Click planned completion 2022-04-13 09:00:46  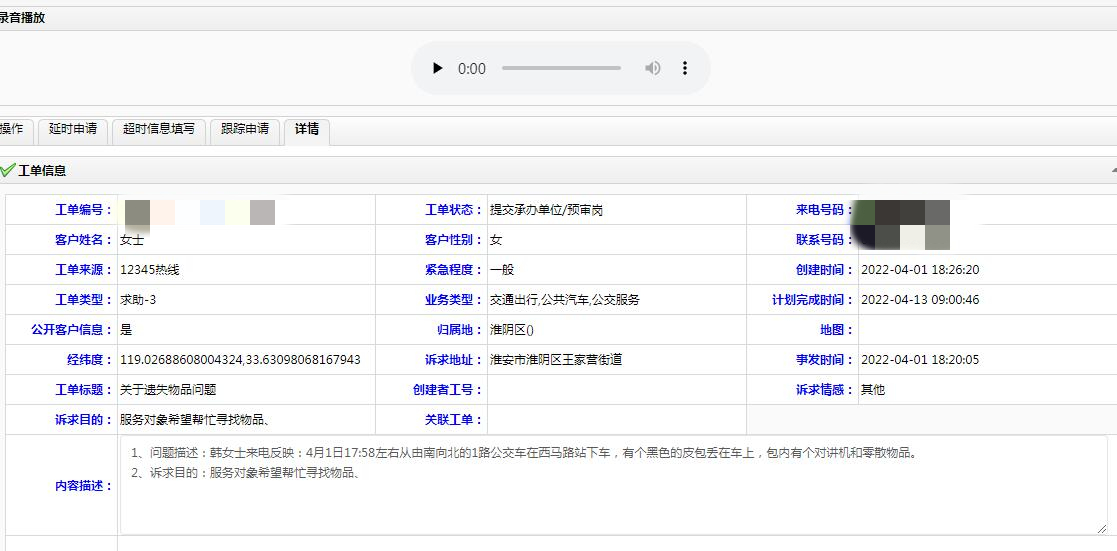coord(920,300)
